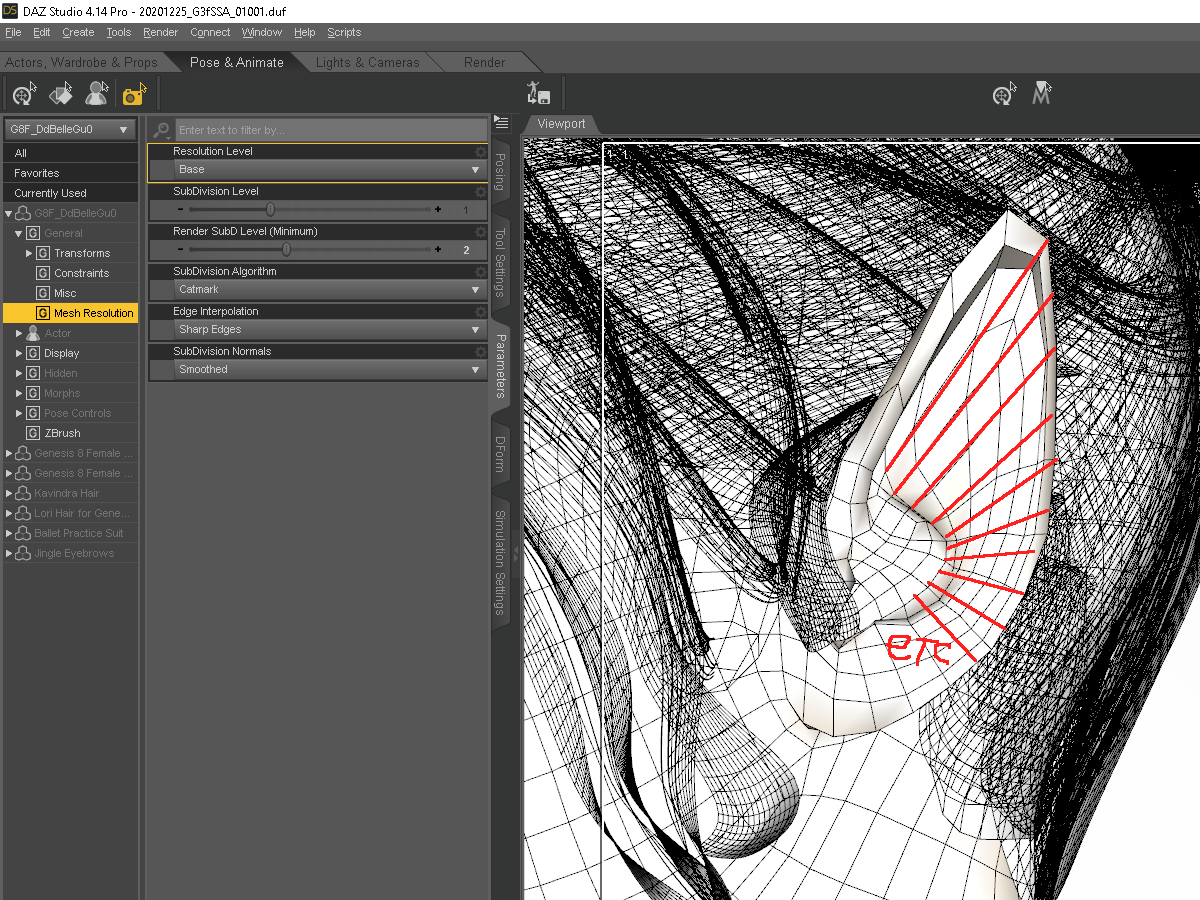Image resolution: width=1200 pixels, height=900 pixels.
Task: Open Render SubD Level gear settings
Action: [x=481, y=232]
